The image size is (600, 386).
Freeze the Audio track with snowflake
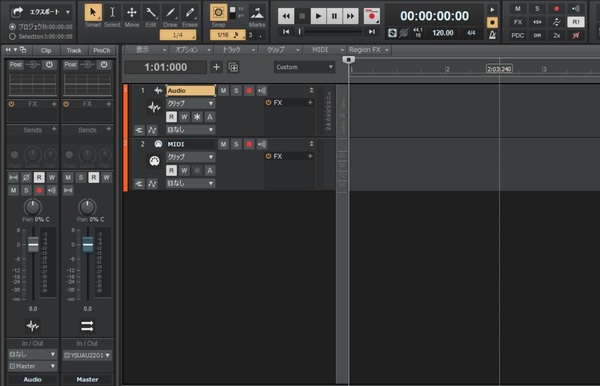tap(197, 117)
